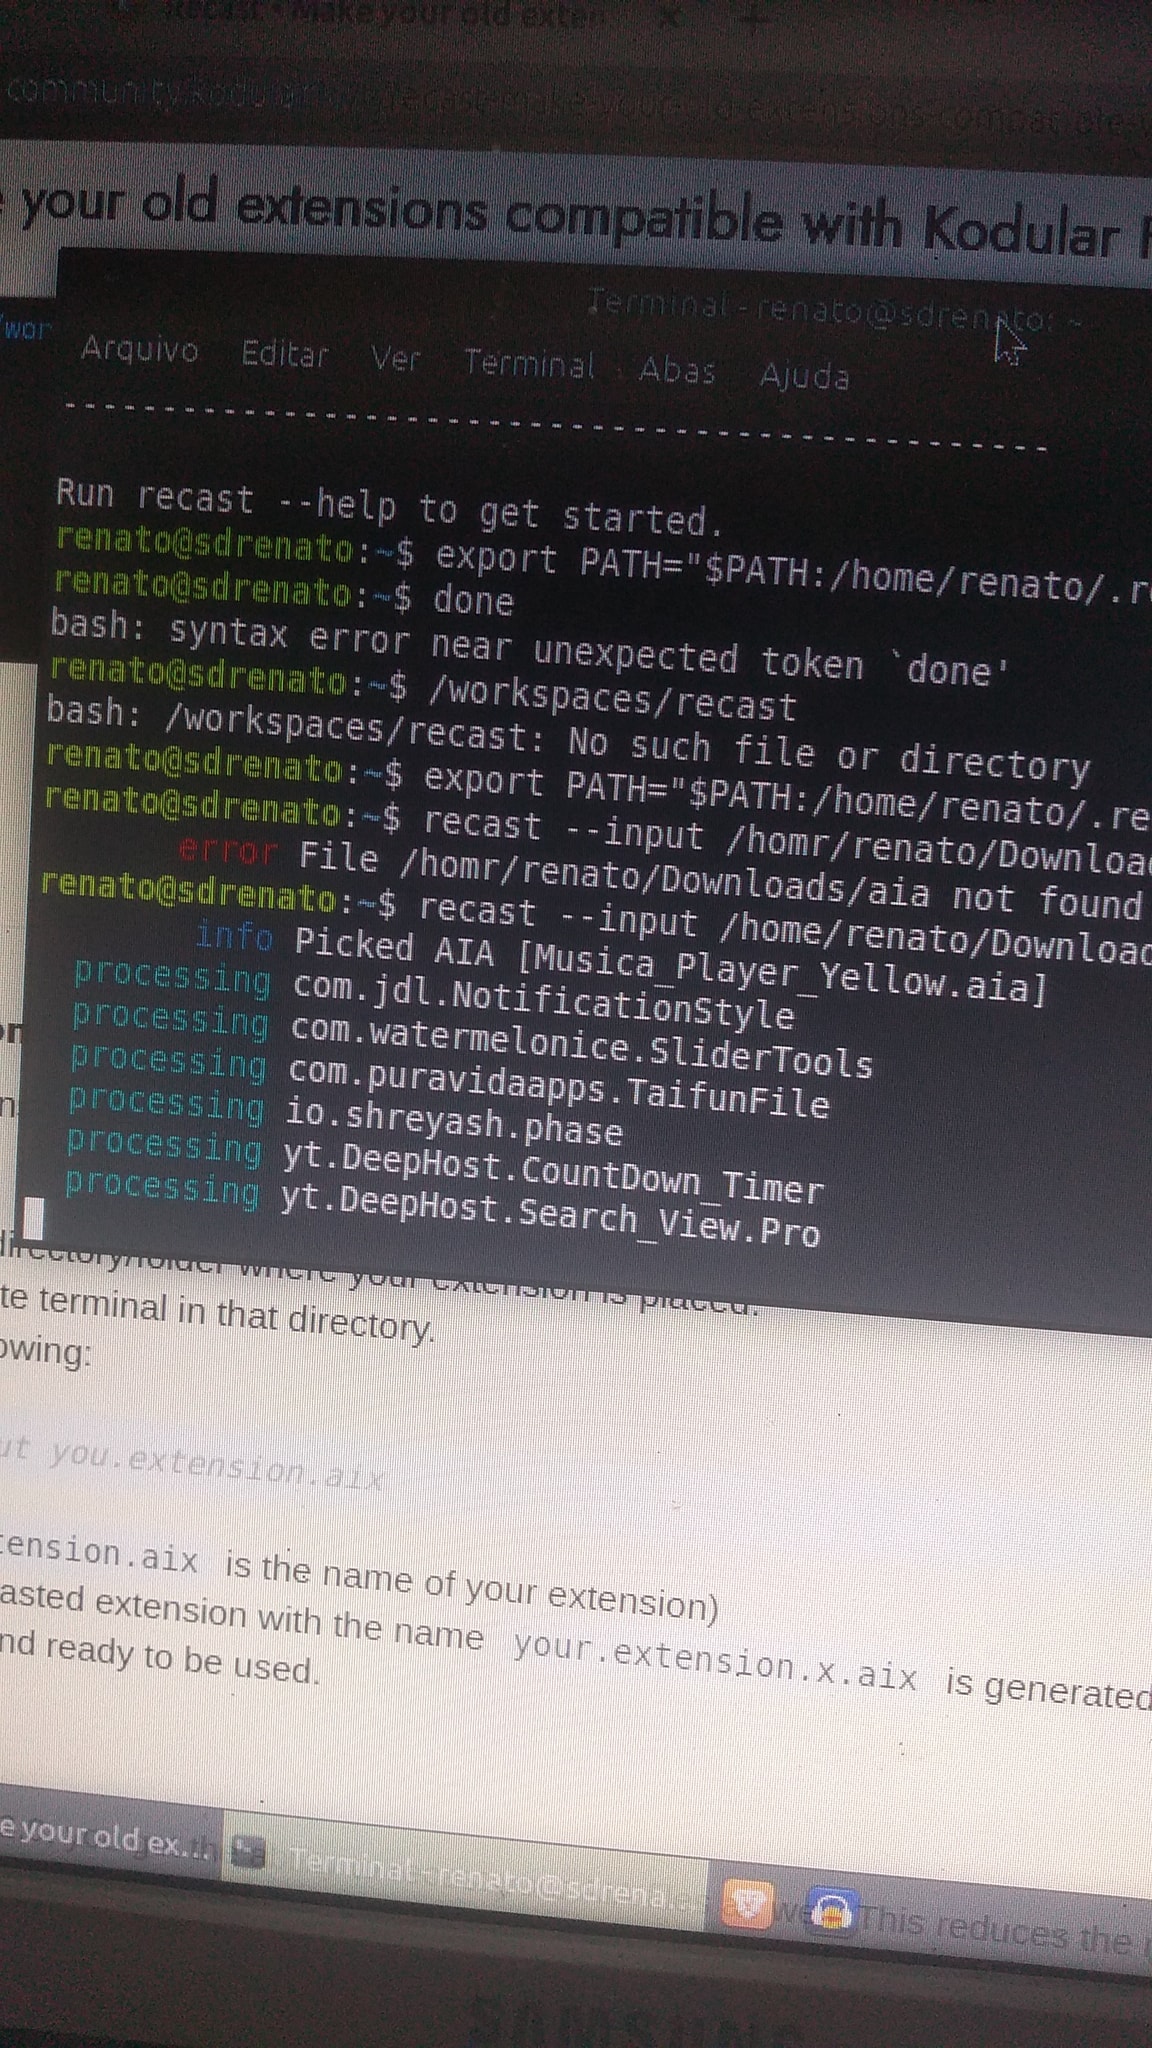
Task: Click the 'you.extension.aix' code snippet
Action: pyautogui.click(x=215, y=1464)
